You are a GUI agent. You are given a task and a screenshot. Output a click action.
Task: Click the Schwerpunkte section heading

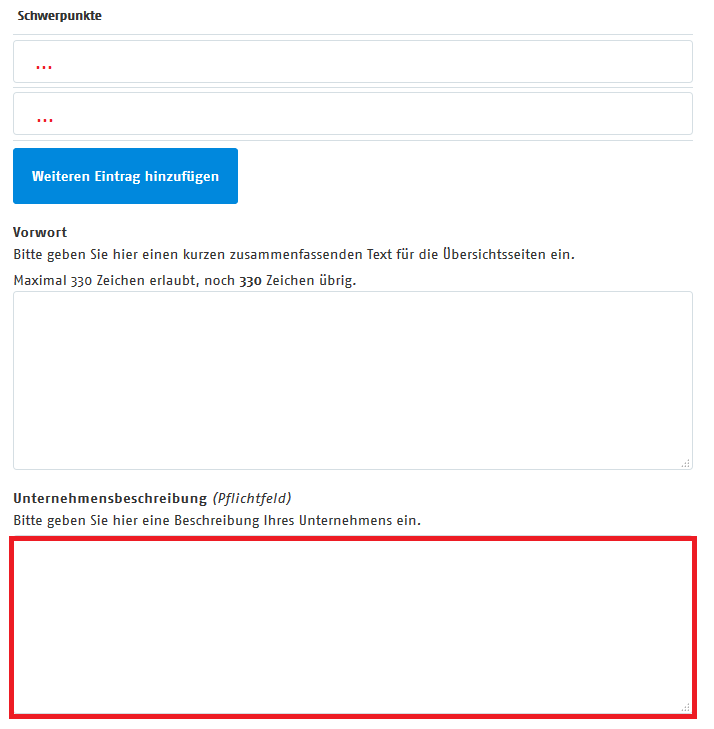point(60,15)
